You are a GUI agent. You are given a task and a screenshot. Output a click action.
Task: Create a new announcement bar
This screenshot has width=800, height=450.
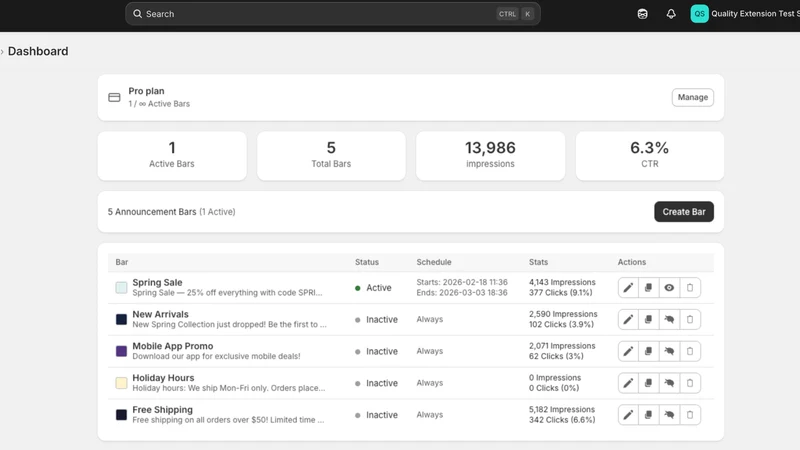coord(684,212)
